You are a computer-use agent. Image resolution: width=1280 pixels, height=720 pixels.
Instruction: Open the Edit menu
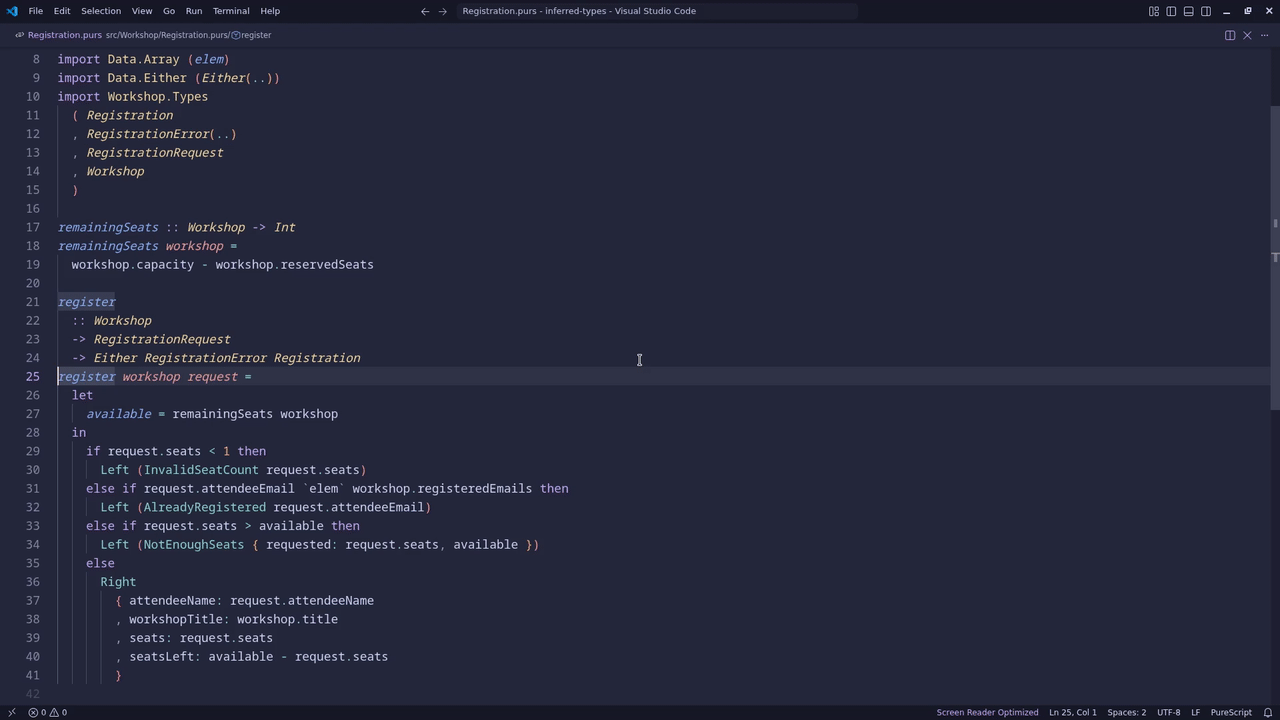(62, 11)
